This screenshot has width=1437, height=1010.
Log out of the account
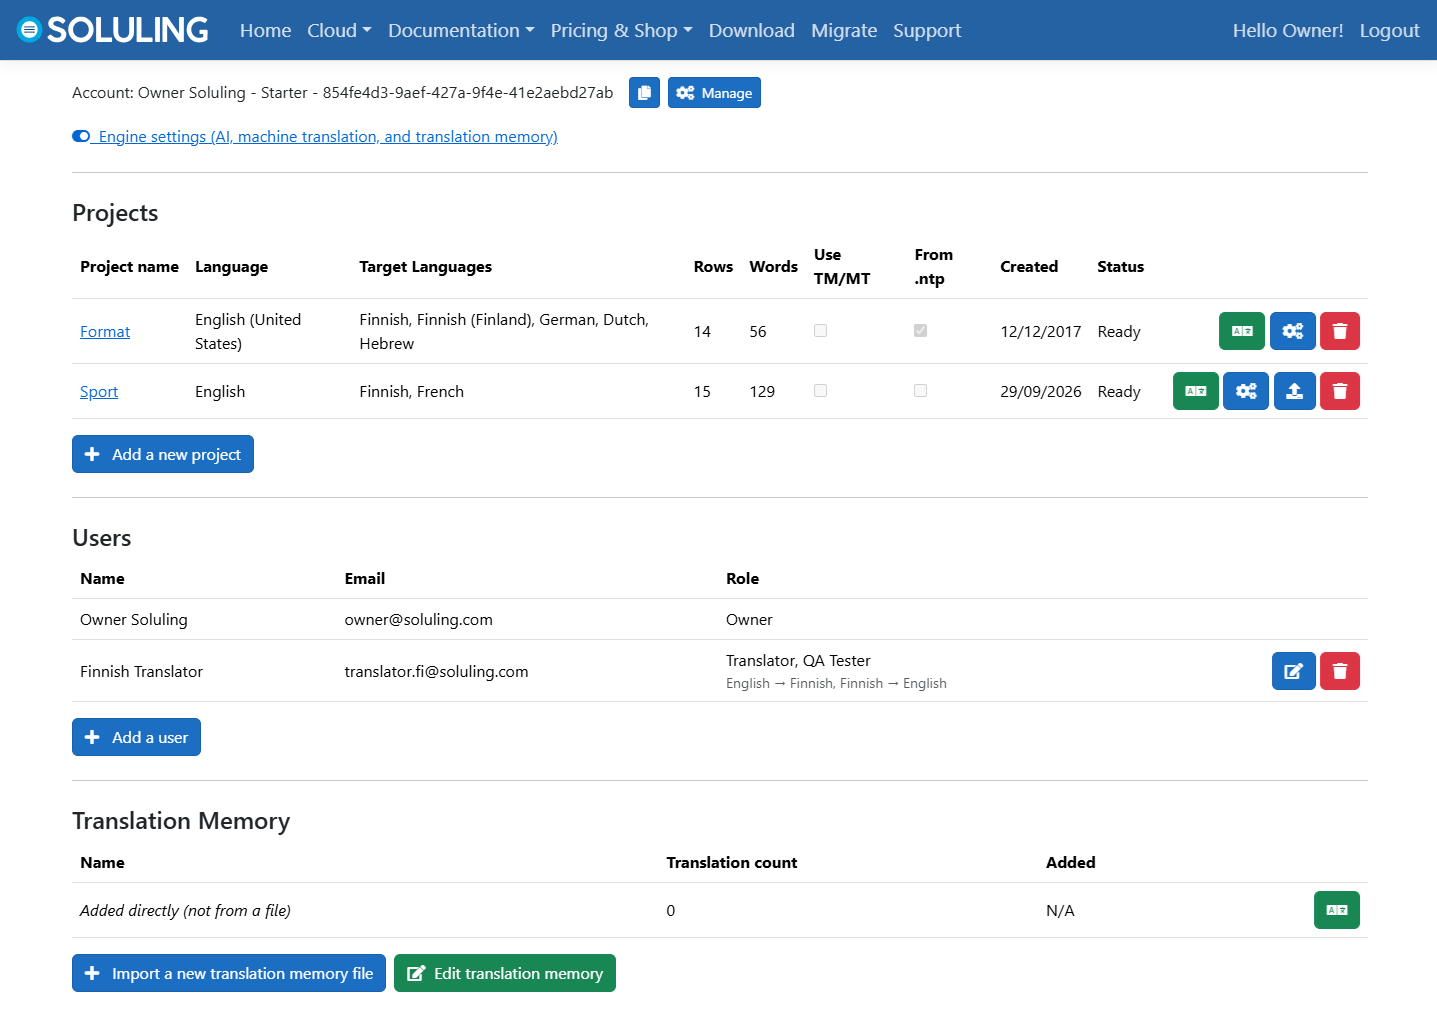[1389, 30]
